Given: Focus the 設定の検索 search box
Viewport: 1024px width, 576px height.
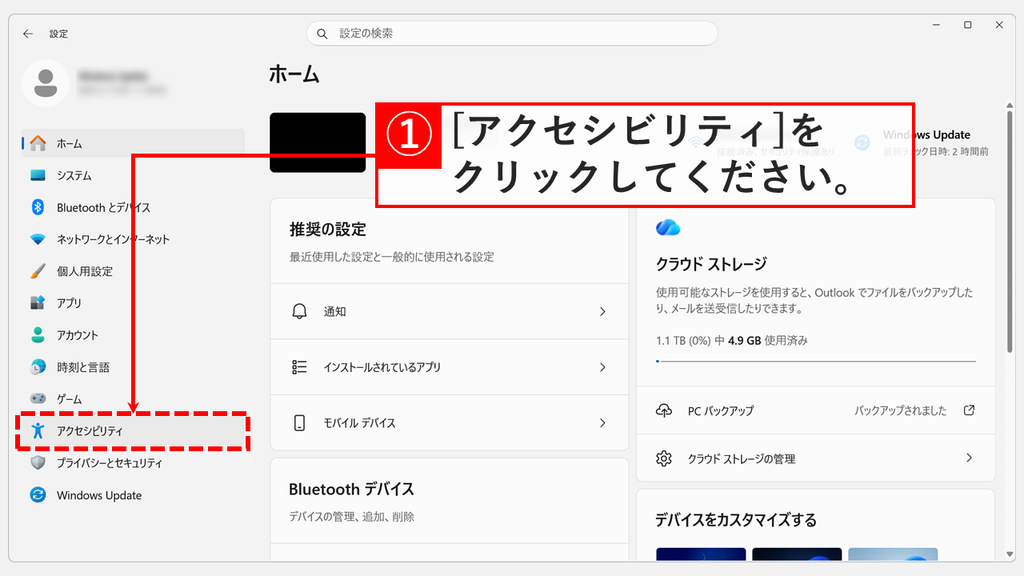Looking at the screenshot, I should click(x=512, y=33).
